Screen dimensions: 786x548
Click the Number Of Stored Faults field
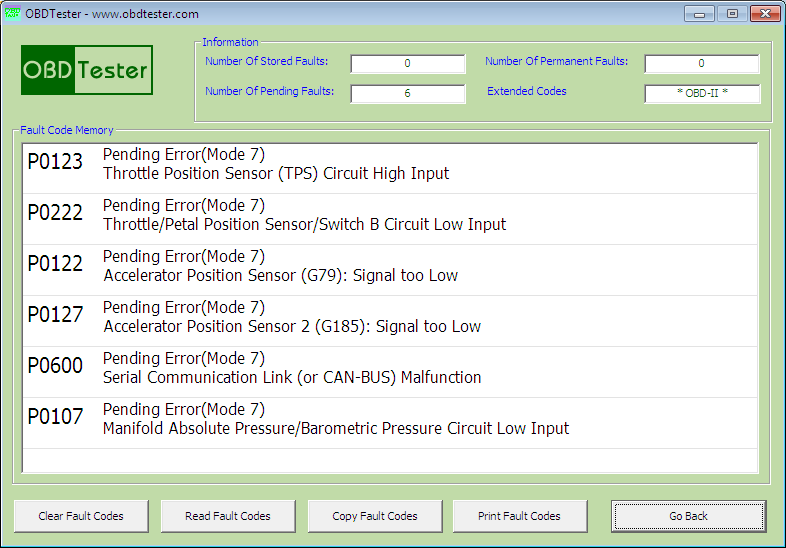coord(407,64)
